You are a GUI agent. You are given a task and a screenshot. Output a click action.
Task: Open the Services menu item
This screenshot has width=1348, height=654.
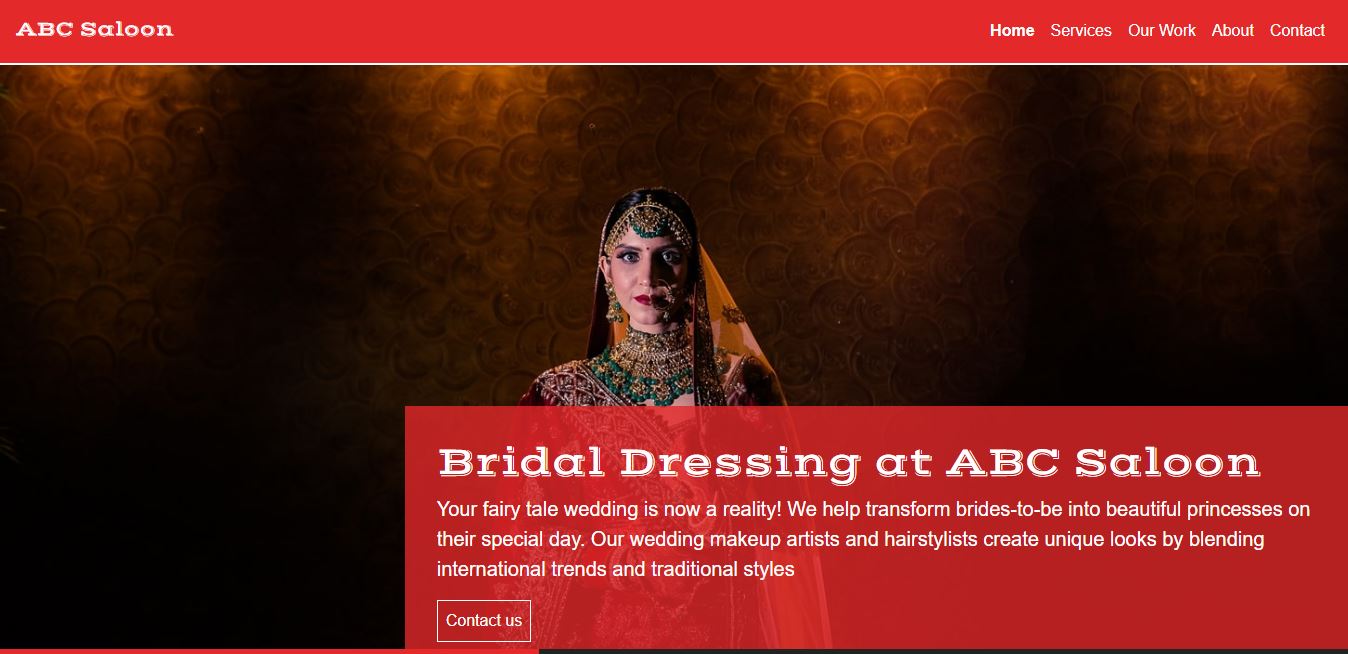pyautogui.click(x=1081, y=30)
